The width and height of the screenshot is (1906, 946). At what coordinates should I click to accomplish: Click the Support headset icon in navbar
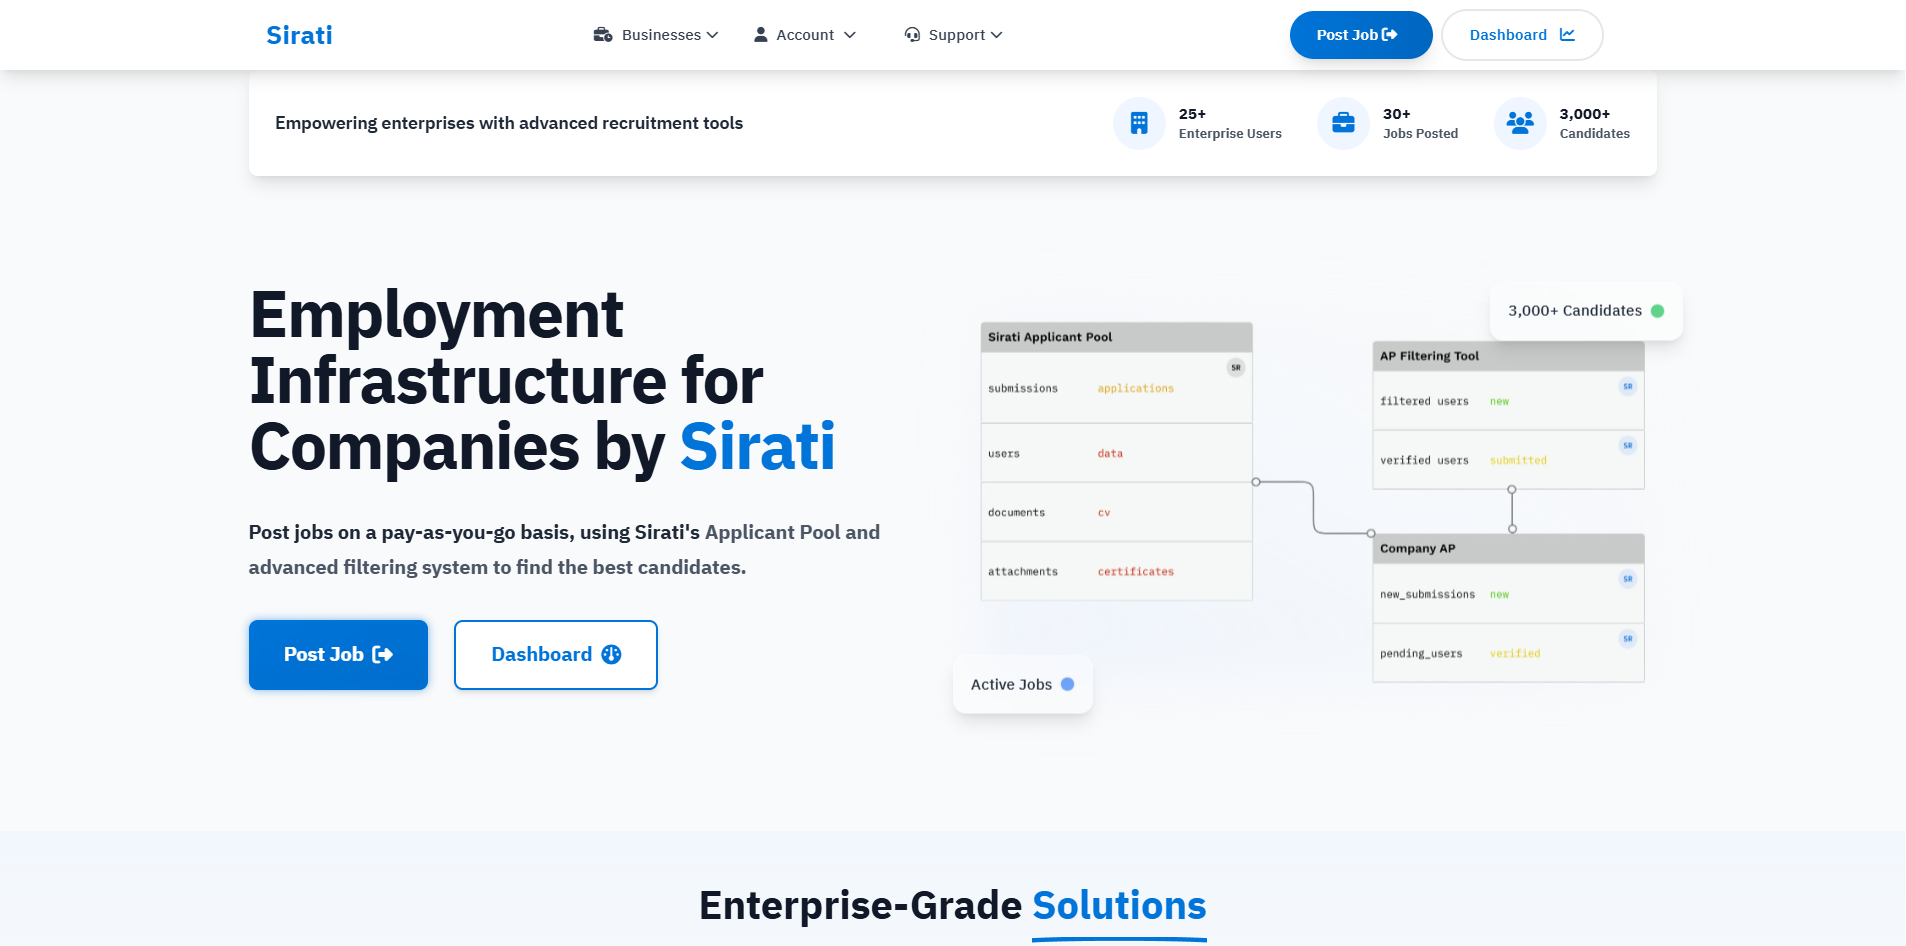tap(912, 35)
